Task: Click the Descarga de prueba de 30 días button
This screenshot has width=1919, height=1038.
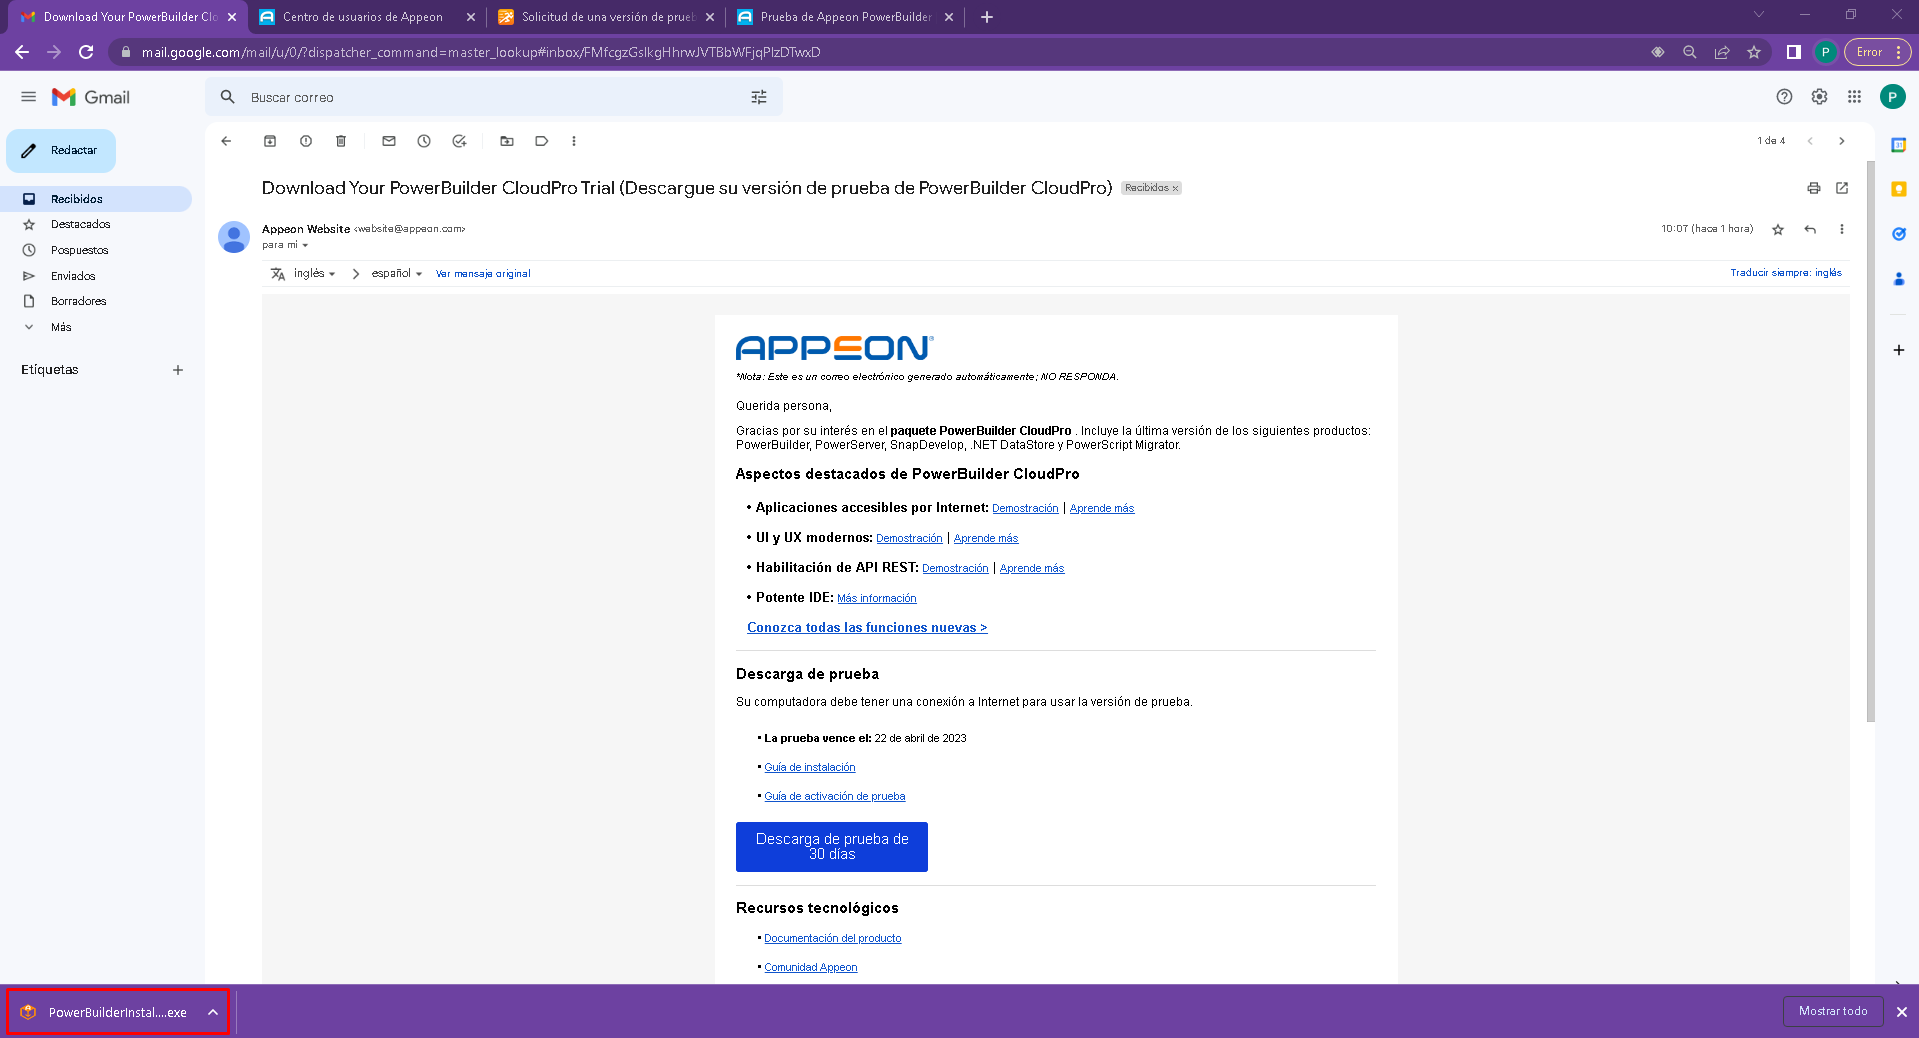Action: (831, 846)
